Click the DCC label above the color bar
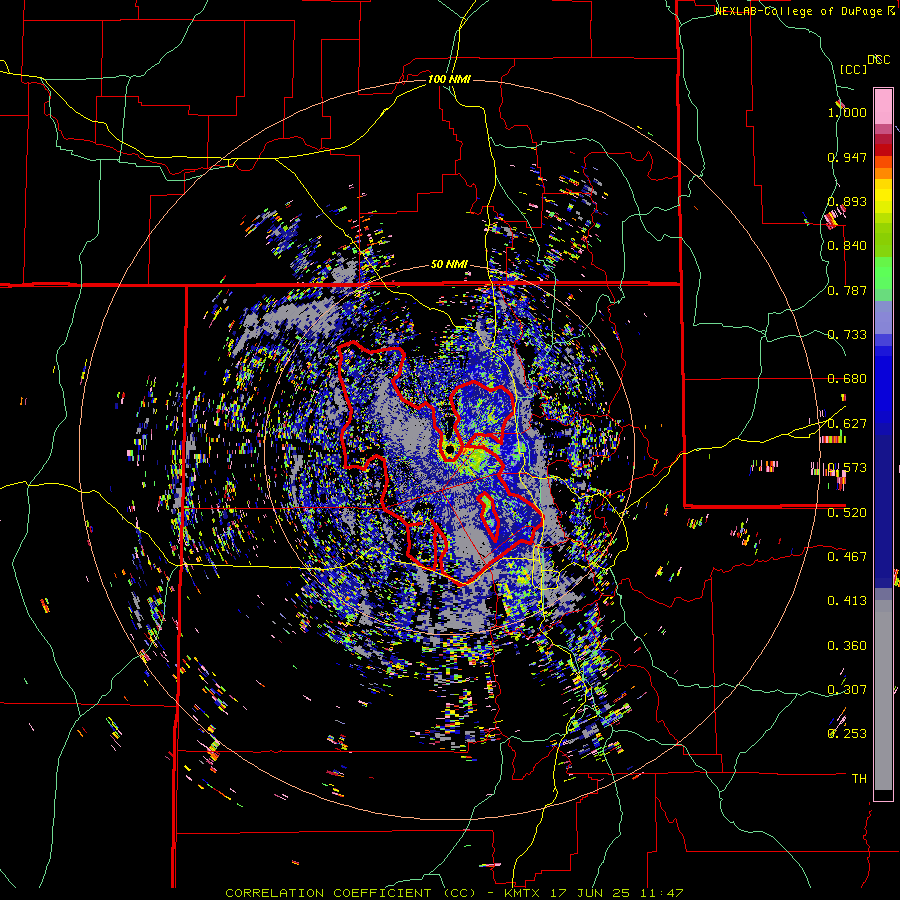This screenshot has width=900, height=900. click(x=879, y=60)
